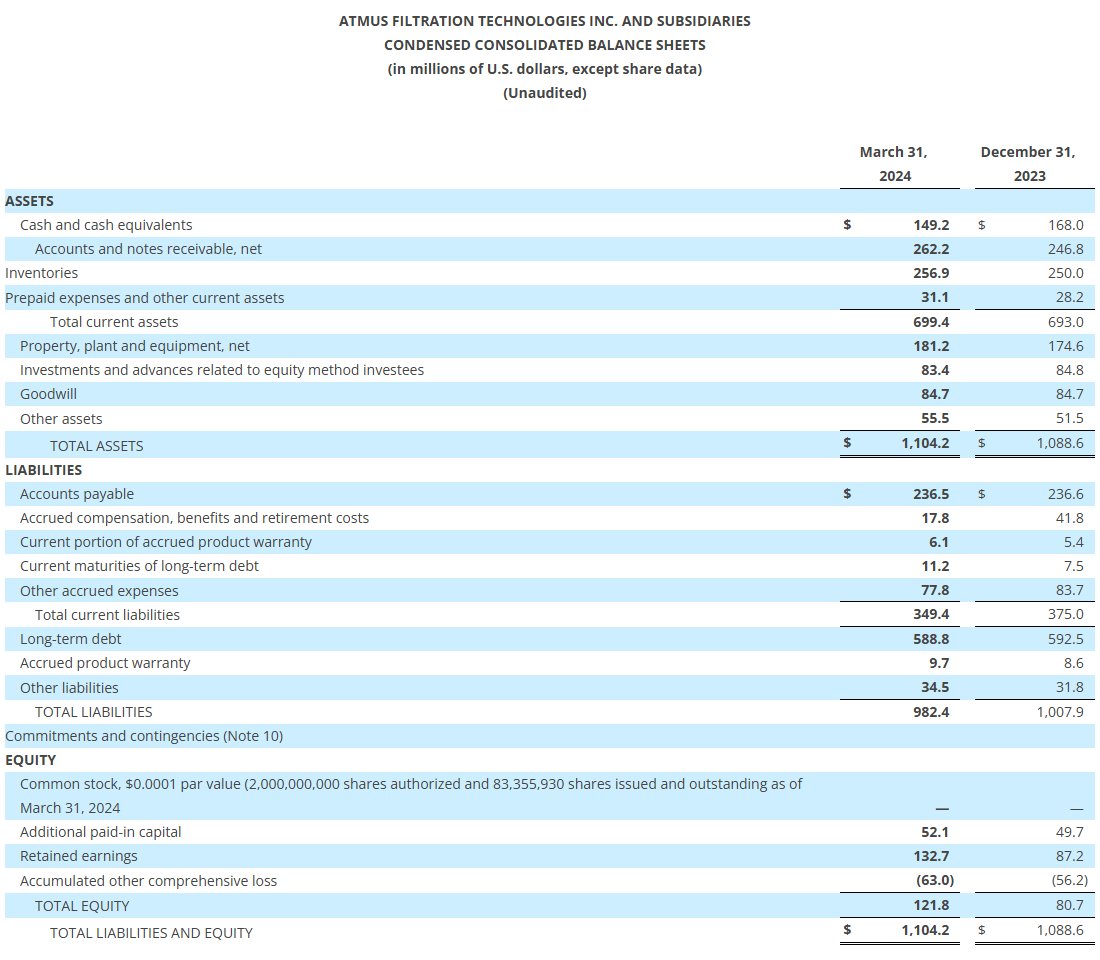Click December total current liabilities 375.0
Viewport: 1100px width, 960px height.
point(1066,614)
